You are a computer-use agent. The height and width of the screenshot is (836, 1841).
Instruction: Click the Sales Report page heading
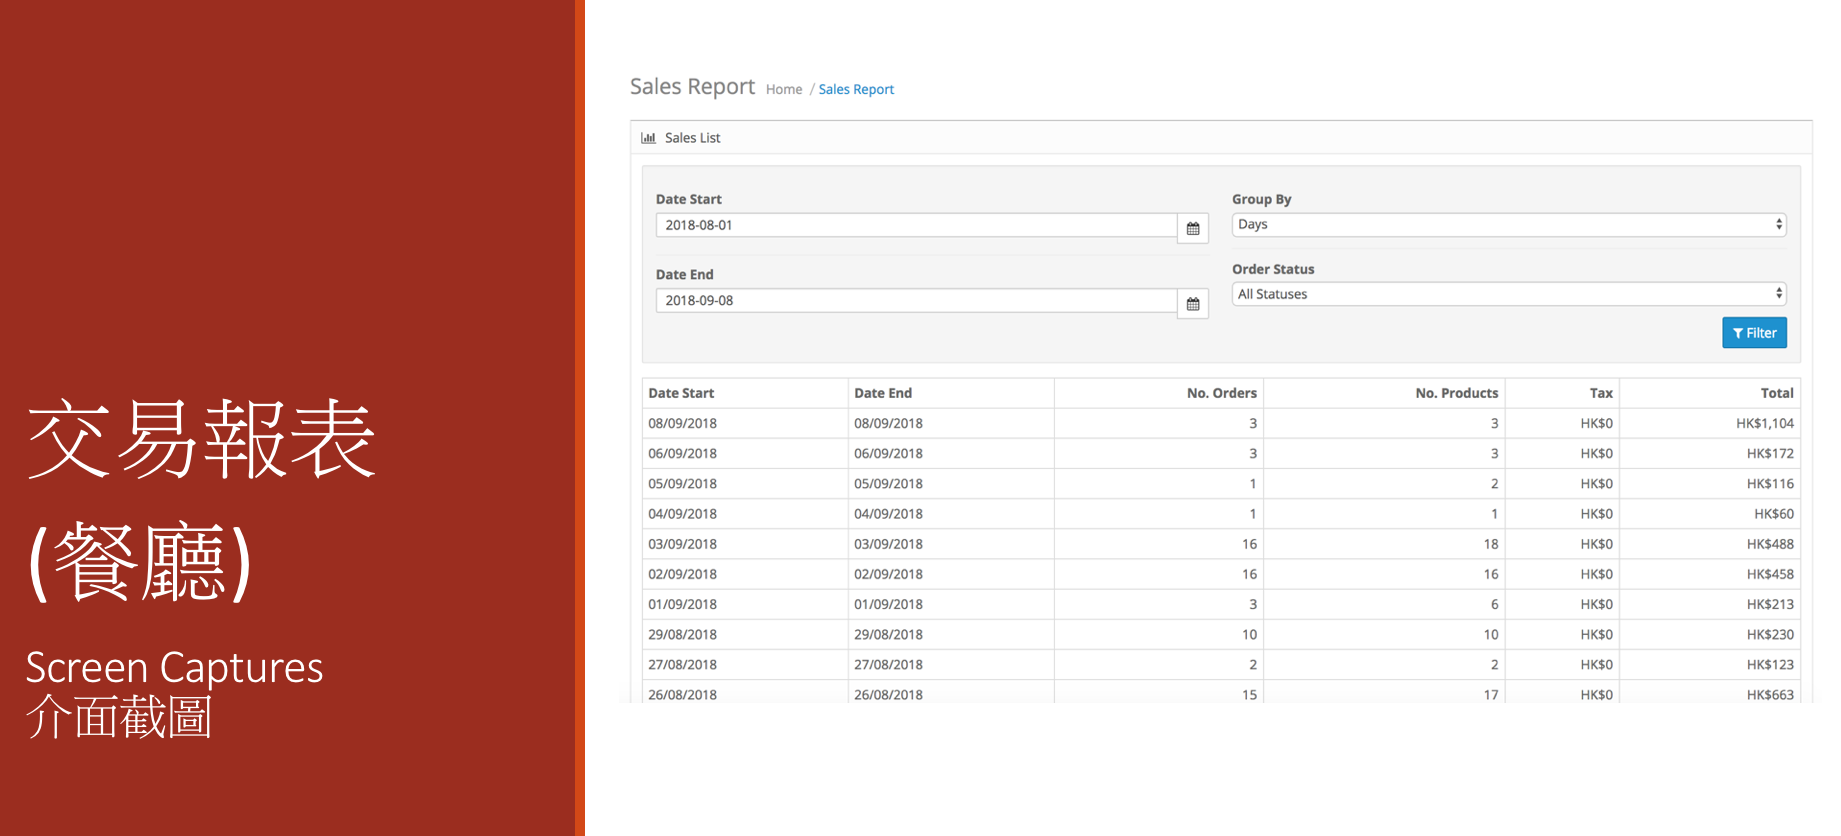[692, 87]
